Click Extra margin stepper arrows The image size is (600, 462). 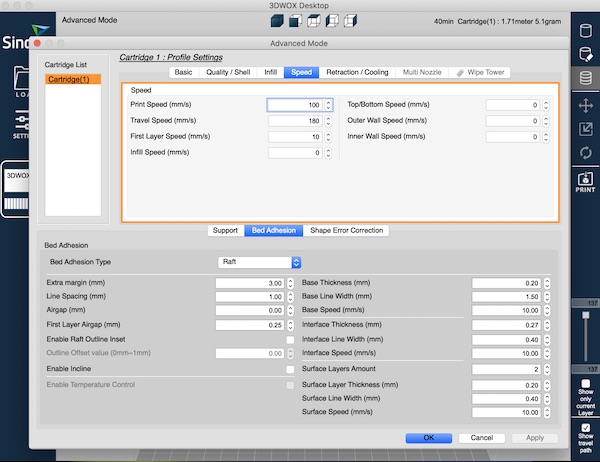pos(290,283)
